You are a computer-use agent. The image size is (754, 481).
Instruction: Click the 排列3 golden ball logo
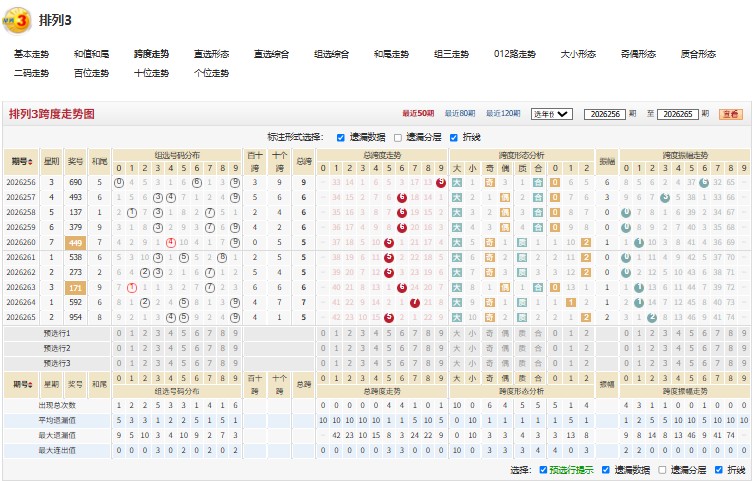pos(17,20)
